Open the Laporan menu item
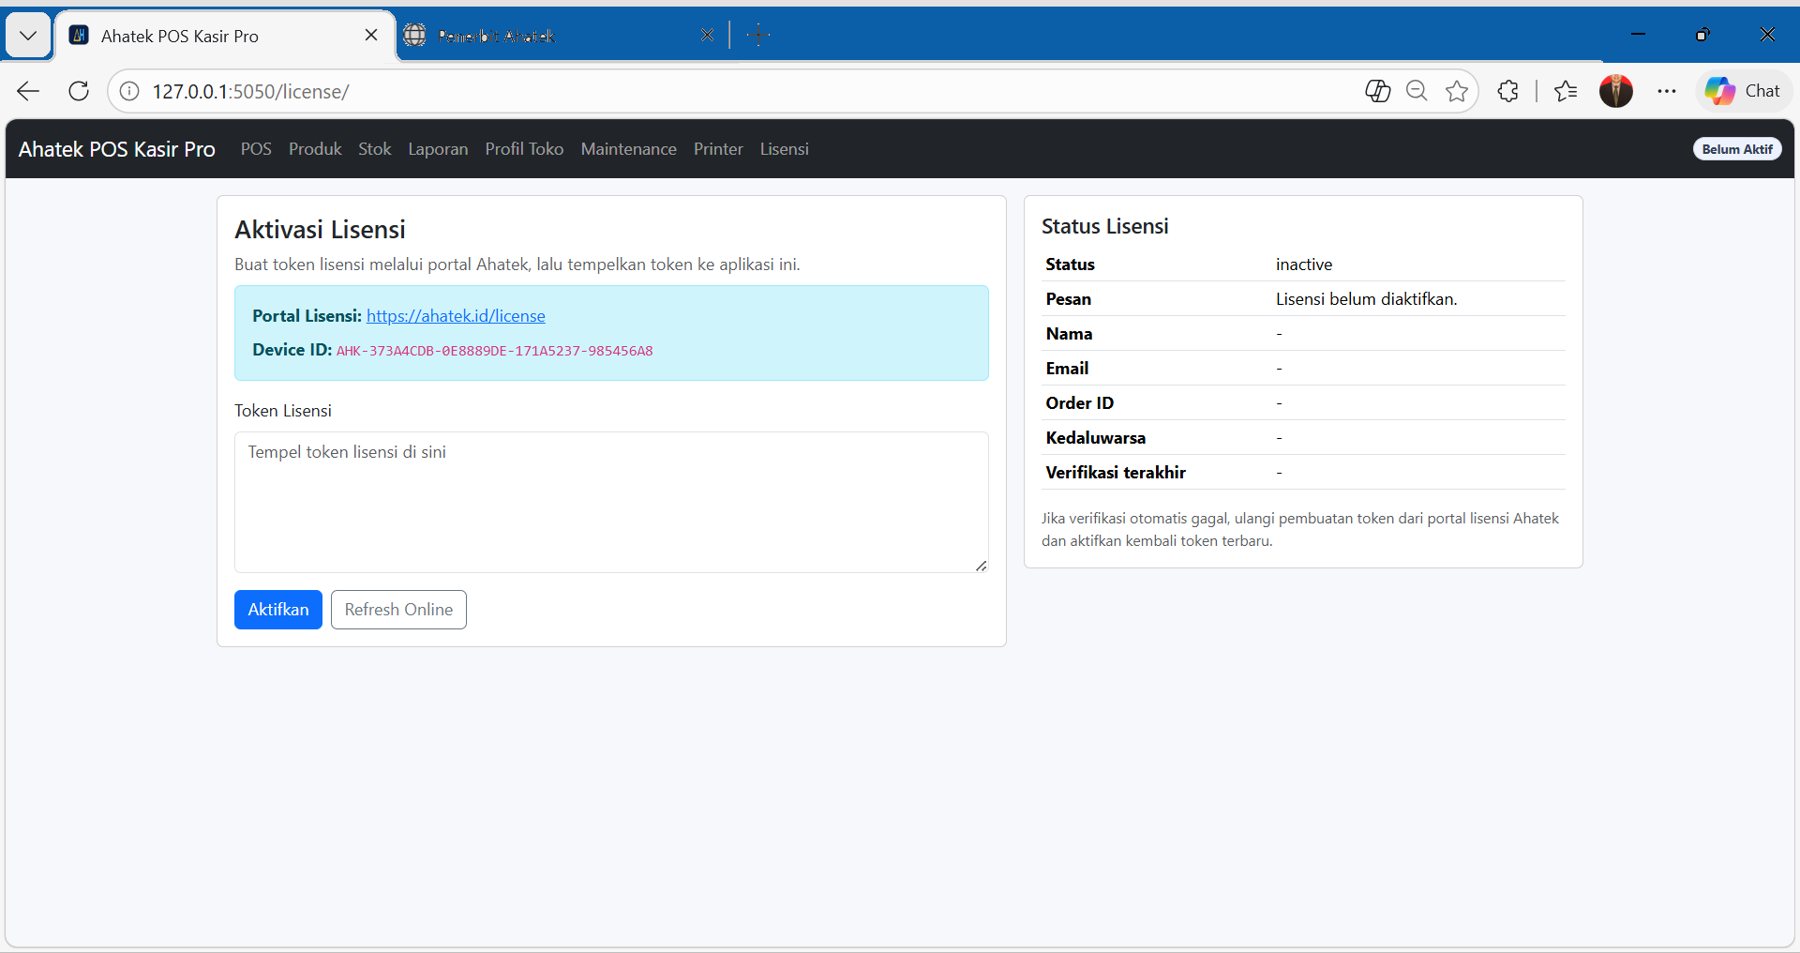1800x953 pixels. coord(437,149)
